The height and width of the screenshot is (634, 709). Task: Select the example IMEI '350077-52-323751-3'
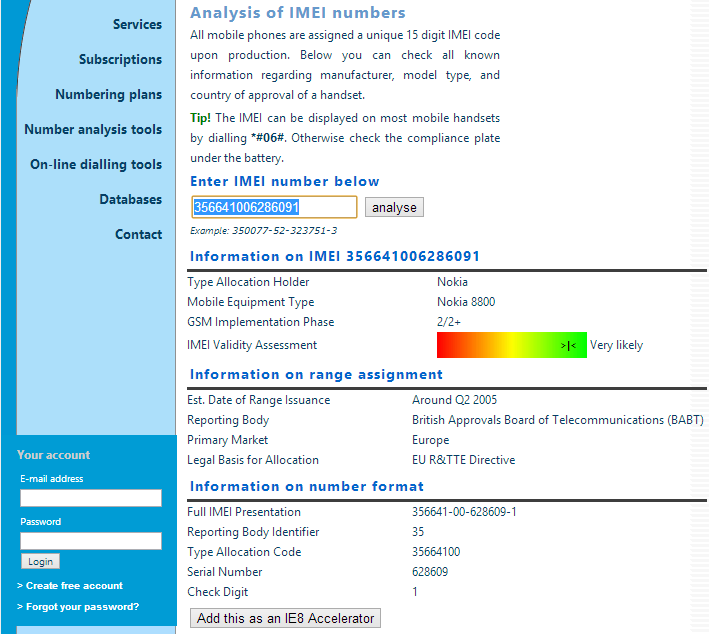(x=284, y=231)
